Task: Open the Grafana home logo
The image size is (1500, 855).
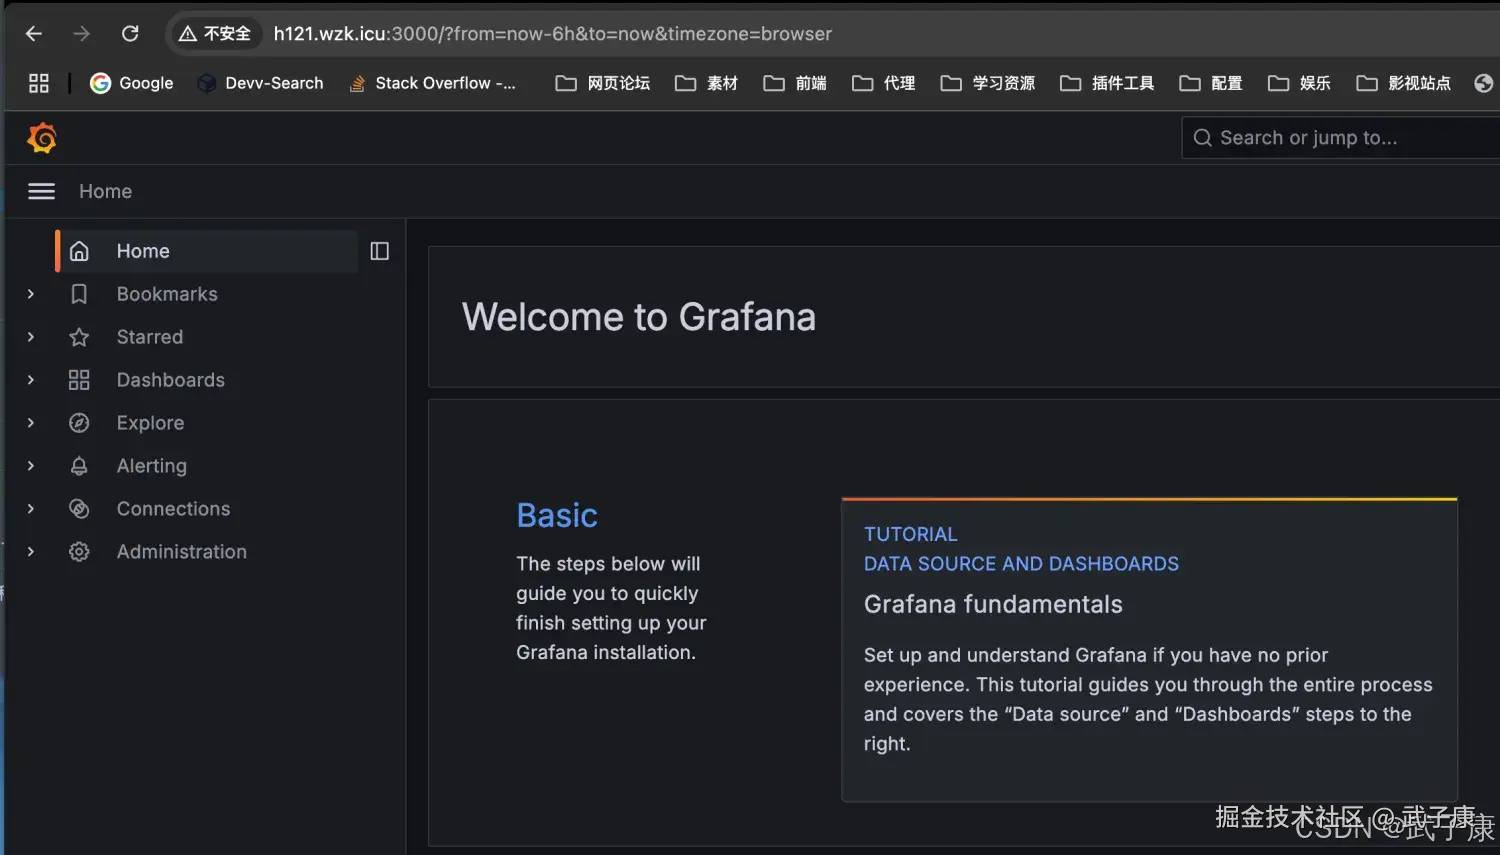Action: tap(41, 137)
